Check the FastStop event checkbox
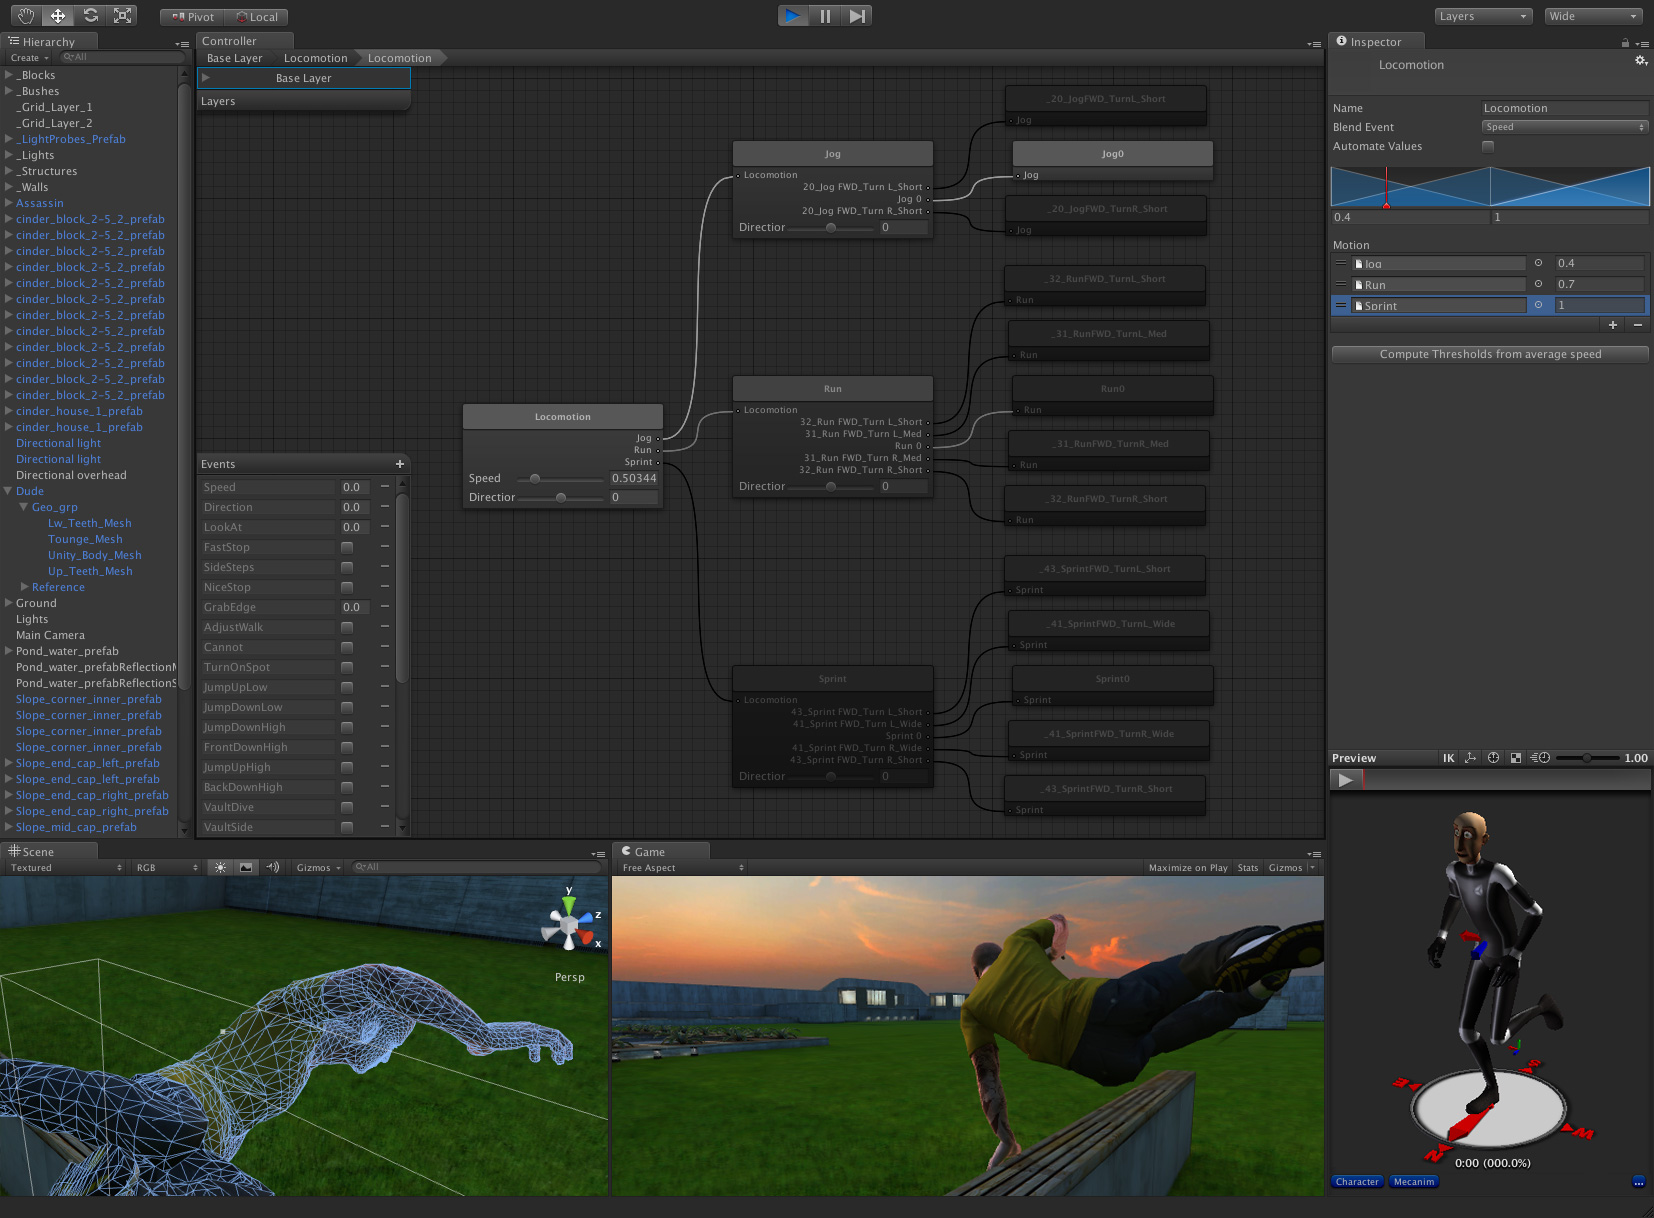1654x1218 pixels. [347, 548]
